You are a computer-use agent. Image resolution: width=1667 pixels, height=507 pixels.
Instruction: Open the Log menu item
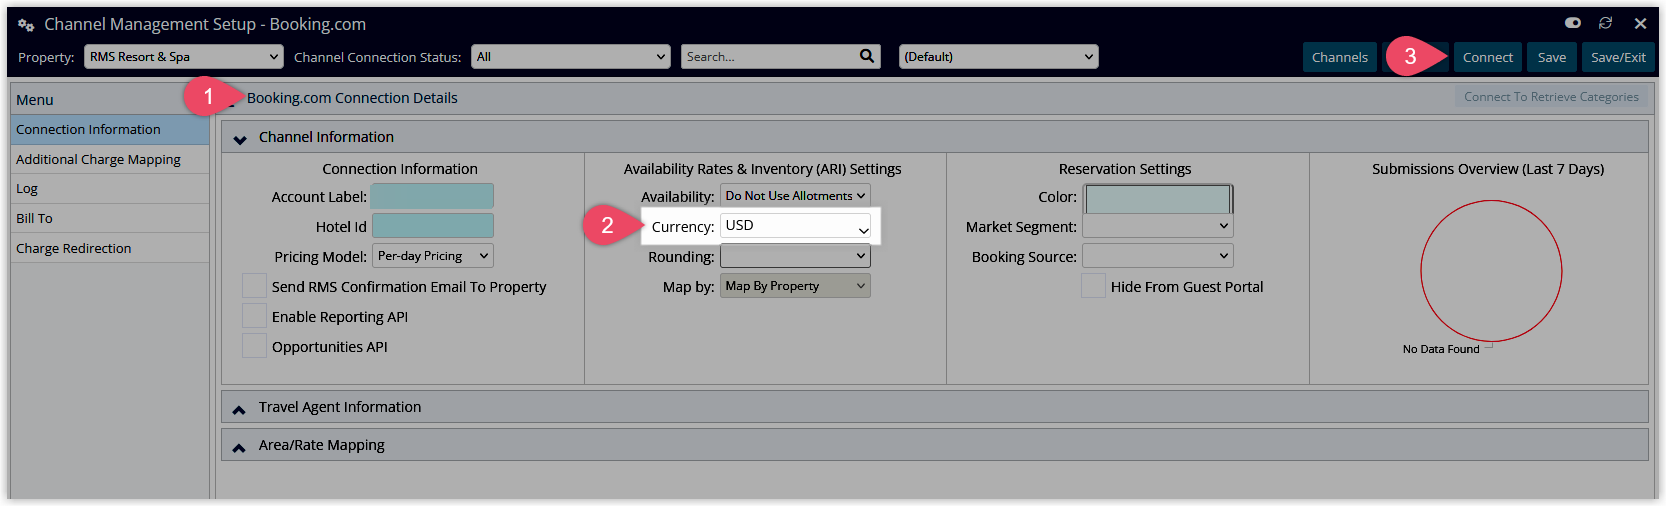point(110,188)
